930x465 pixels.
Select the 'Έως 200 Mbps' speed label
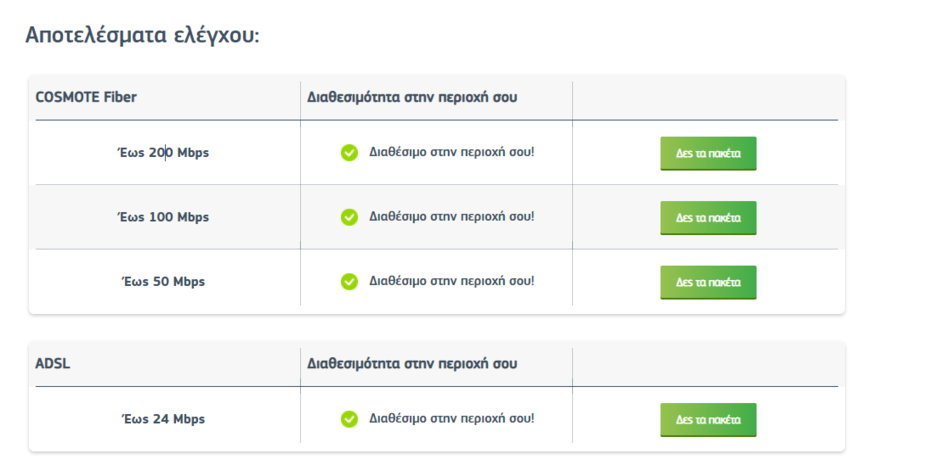pos(162,153)
